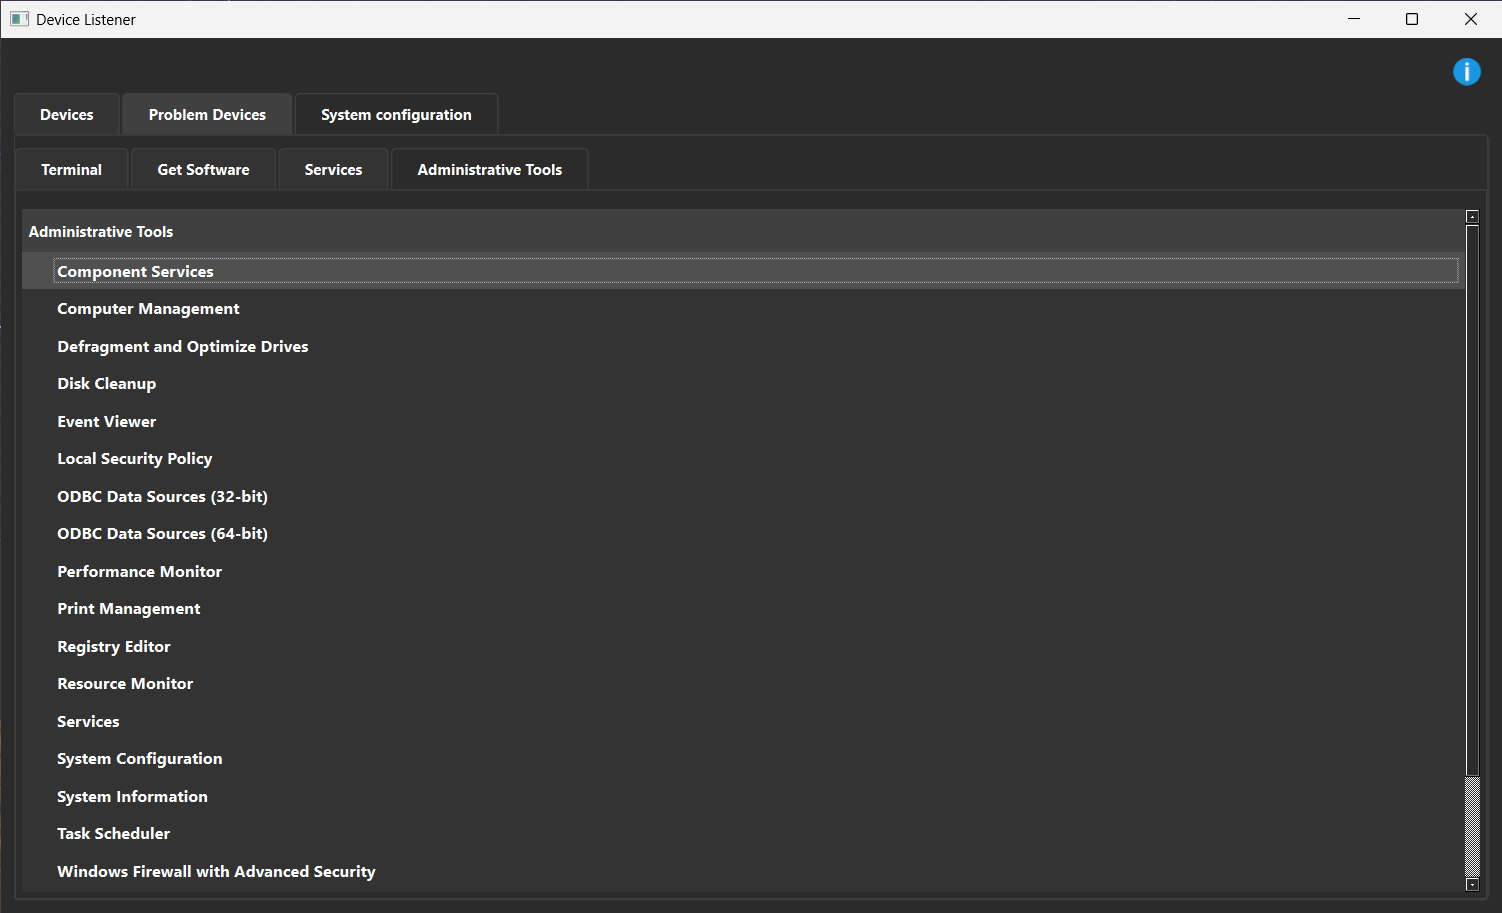Open Computer Management
This screenshot has width=1502, height=913.
tap(148, 309)
